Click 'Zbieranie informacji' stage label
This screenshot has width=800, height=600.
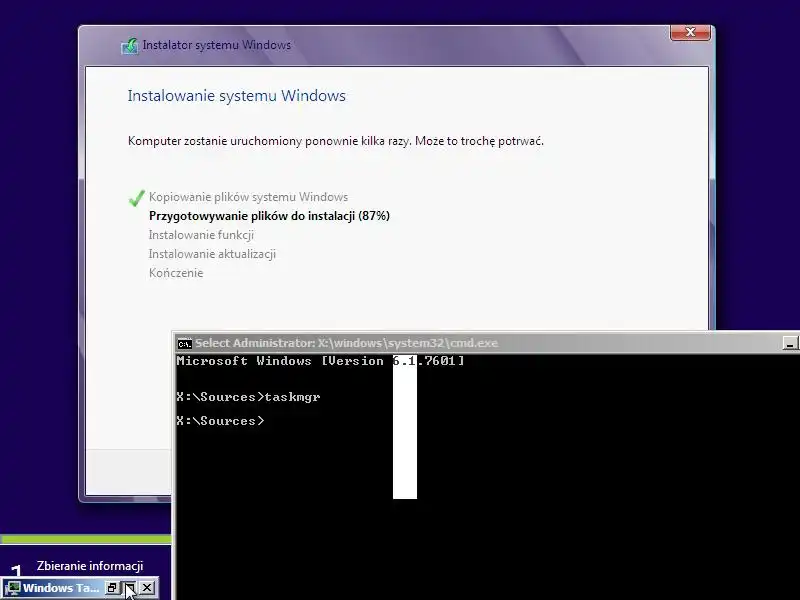90,566
